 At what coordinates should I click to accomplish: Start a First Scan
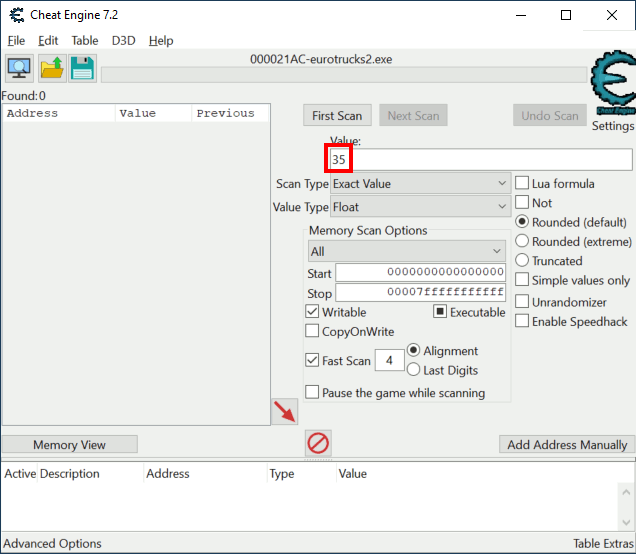[337, 116]
